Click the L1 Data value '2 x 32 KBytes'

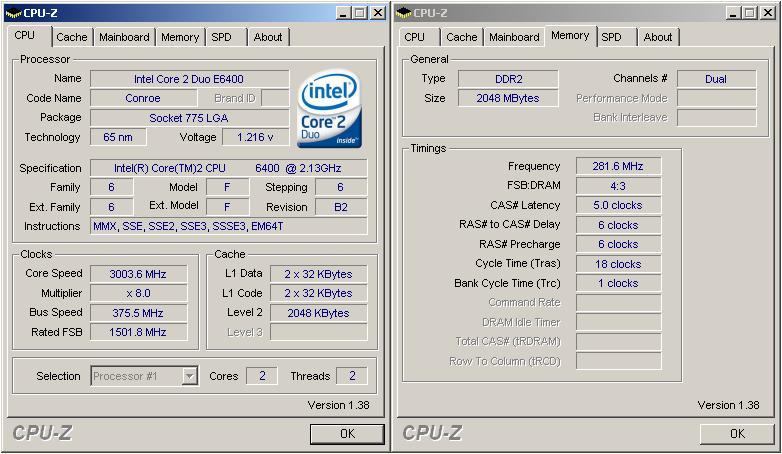coord(318,274)
